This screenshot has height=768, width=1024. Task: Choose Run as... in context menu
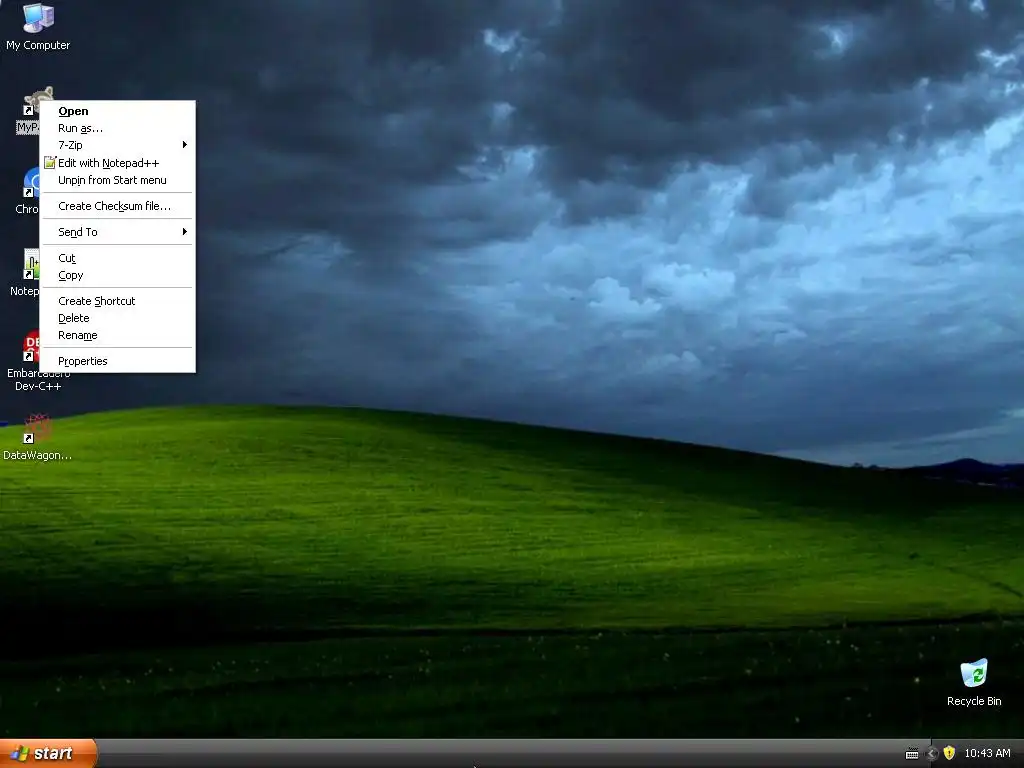pyautogui.click(x=118, y=128)
